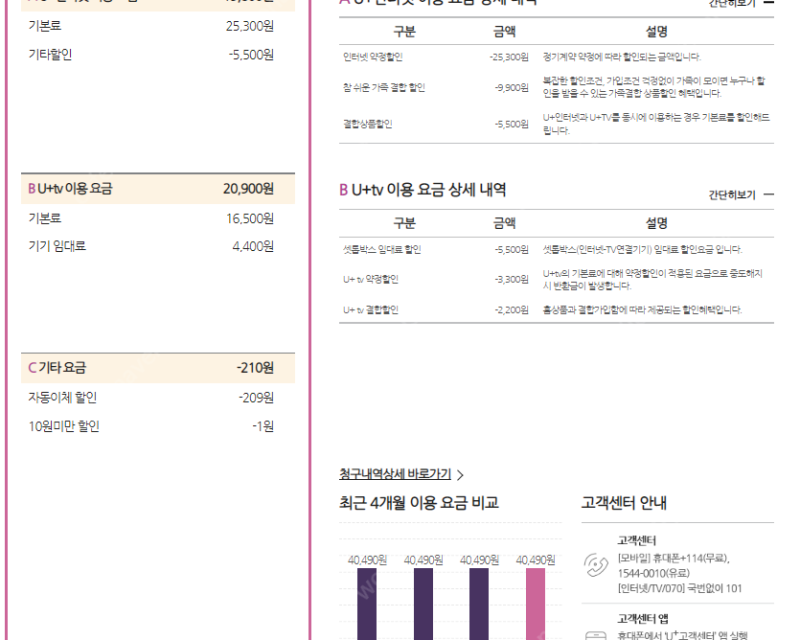The height and width of the screenshot is (640, 800).
Task: Click the third purple 40,490원 bar
Action: [479, 604]
